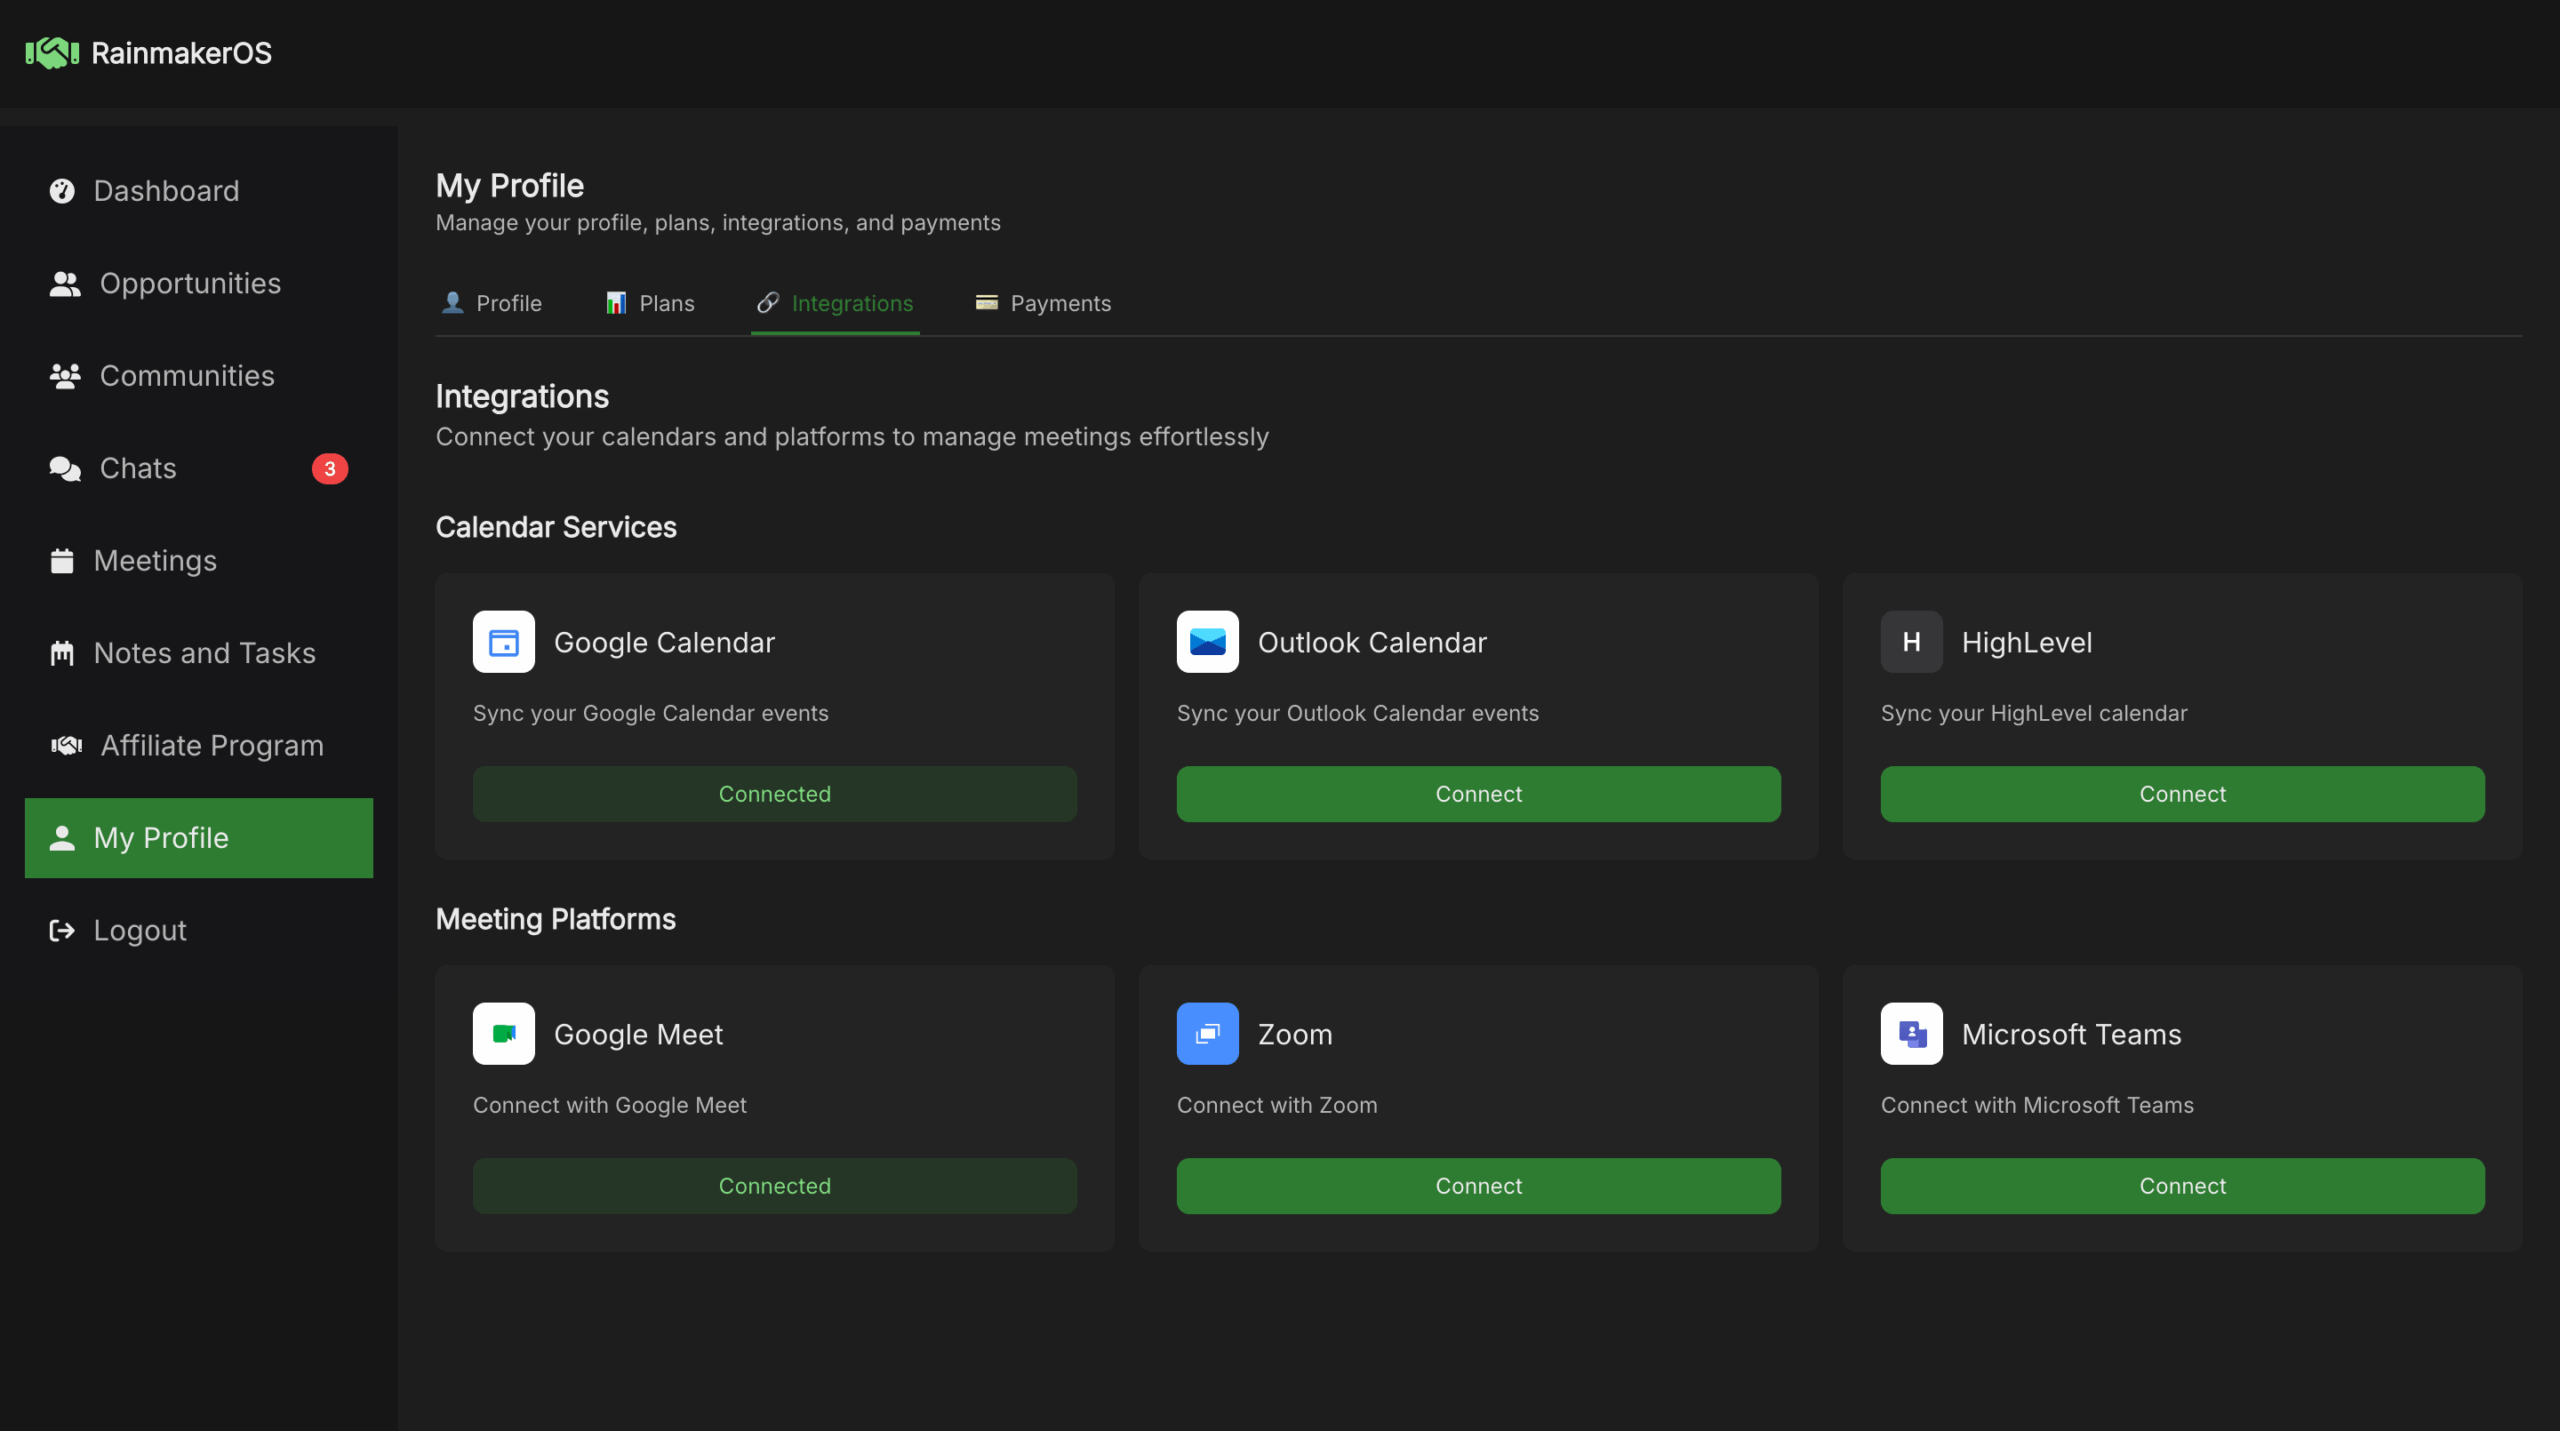The width and height of the screenshot is (2560, 1431).
Task: Connect Microsoft Teams
Action: tap(2182, 1185)
